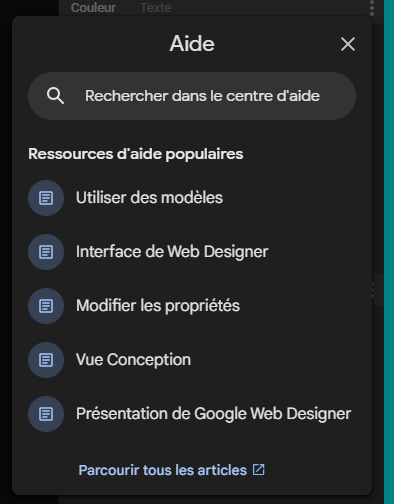Image resolution: width=394 pixels, height=504 pixels.
Task: Click the magnifying glass search icon
Action: [x=55, y=96]
